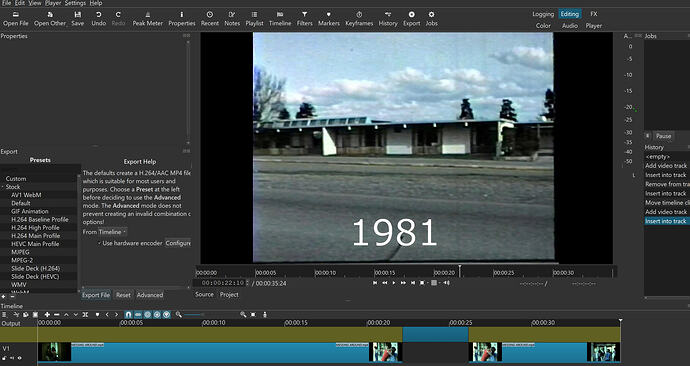Switch to the Color layout
The height and width of the screenshot is (366, 690).
(x=543, y=26)
